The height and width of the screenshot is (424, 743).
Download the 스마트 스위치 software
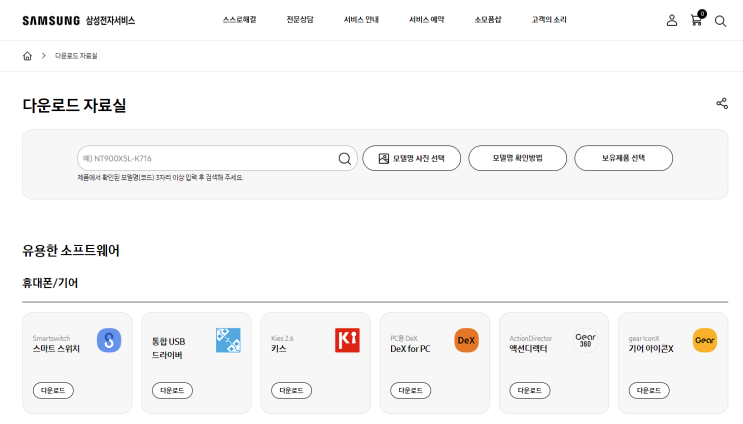pos(53,391)
